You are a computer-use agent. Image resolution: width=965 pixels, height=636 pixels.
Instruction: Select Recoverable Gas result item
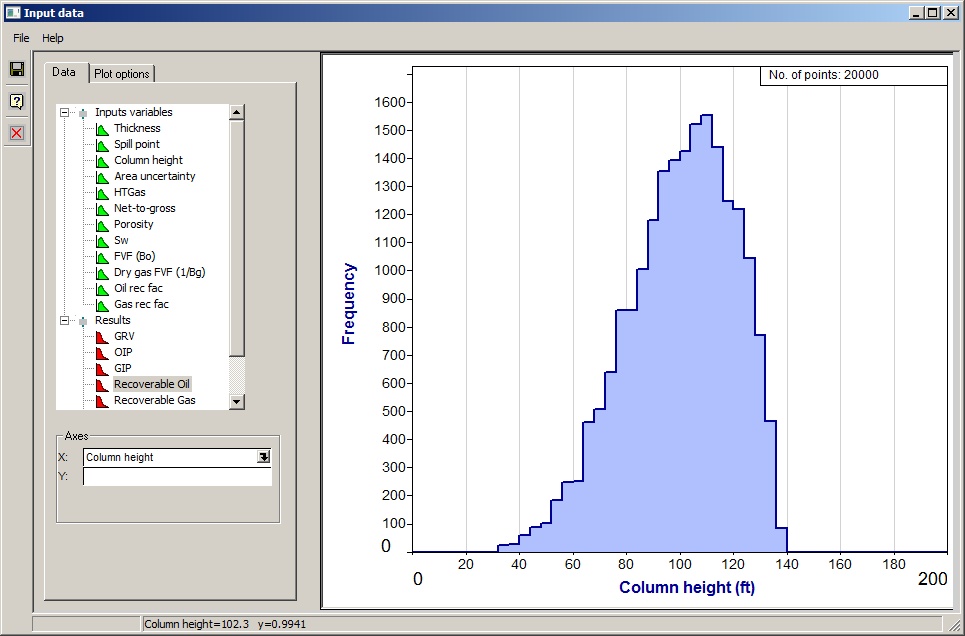(154, 400)
